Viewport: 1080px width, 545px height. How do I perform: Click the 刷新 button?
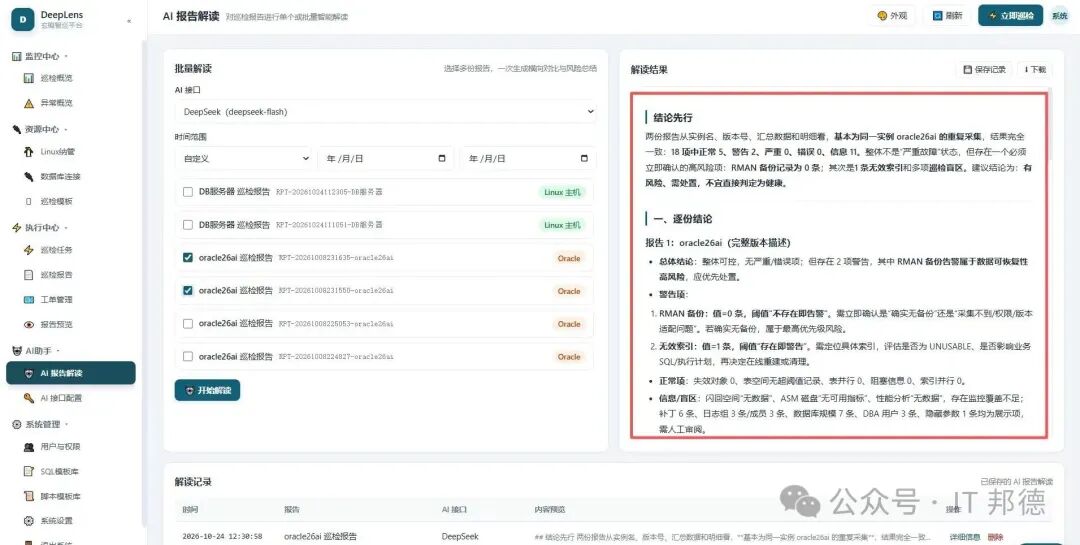tap(947, 15)
